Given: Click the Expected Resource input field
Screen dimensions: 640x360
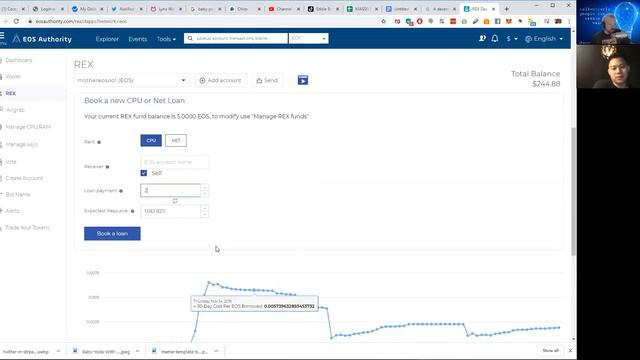Looking at the screenshot, I should (x=171, y=211).
